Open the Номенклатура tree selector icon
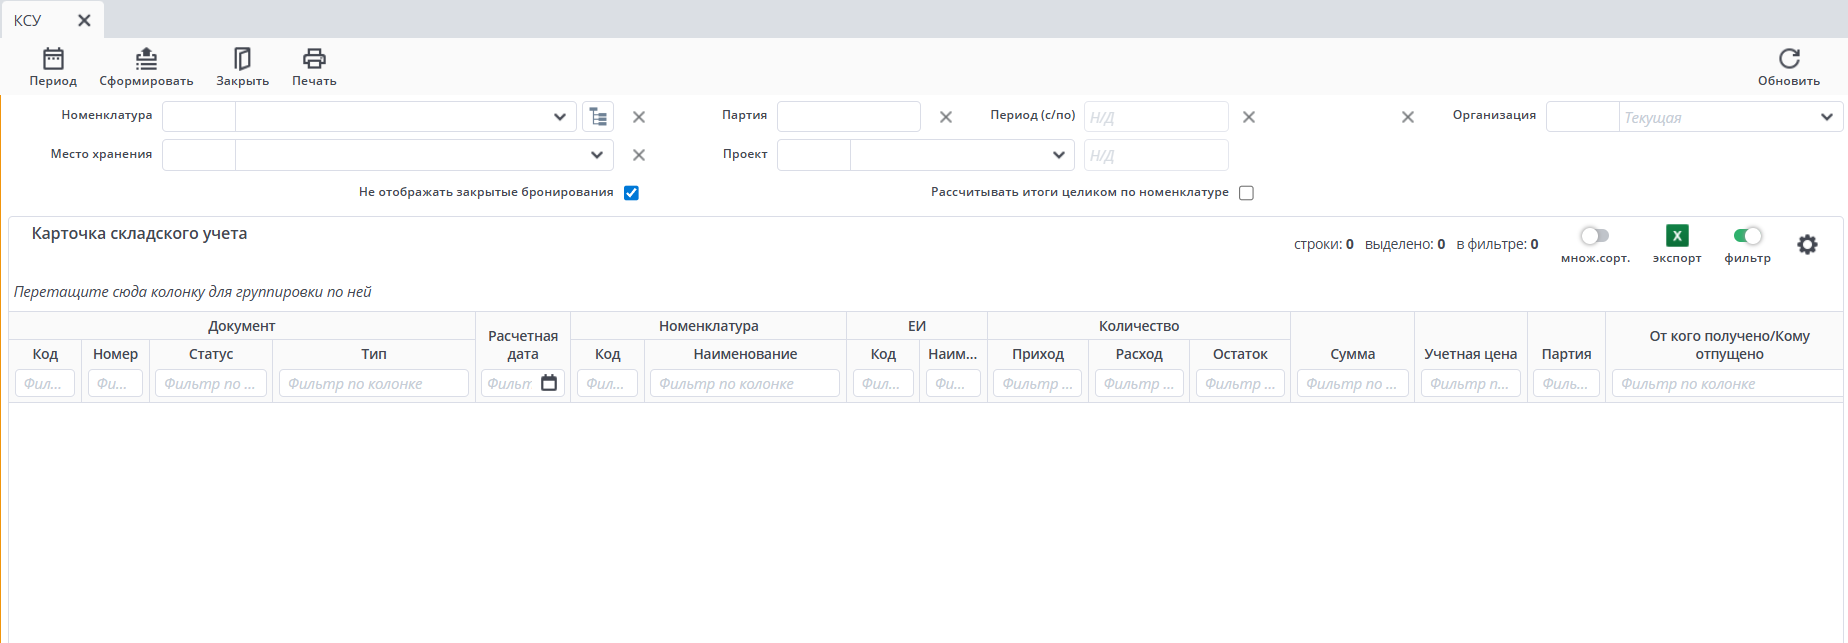 point(598,117)
